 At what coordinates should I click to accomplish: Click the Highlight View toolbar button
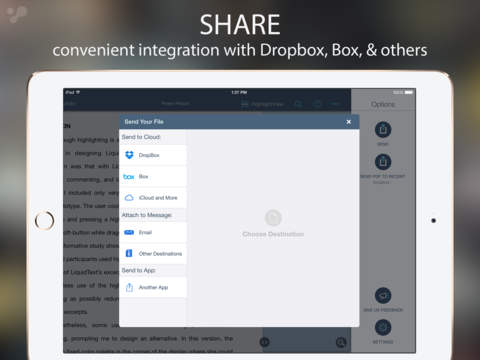[x=262, y=104]
